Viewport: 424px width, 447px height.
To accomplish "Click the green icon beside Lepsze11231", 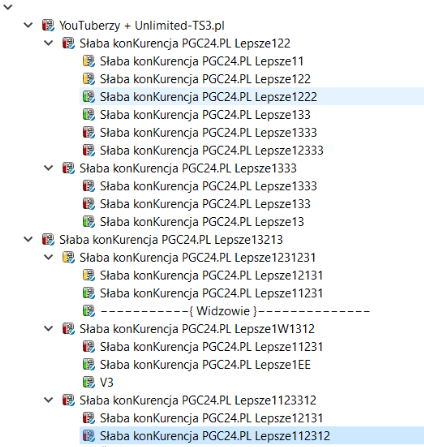I will coord(89,293).
